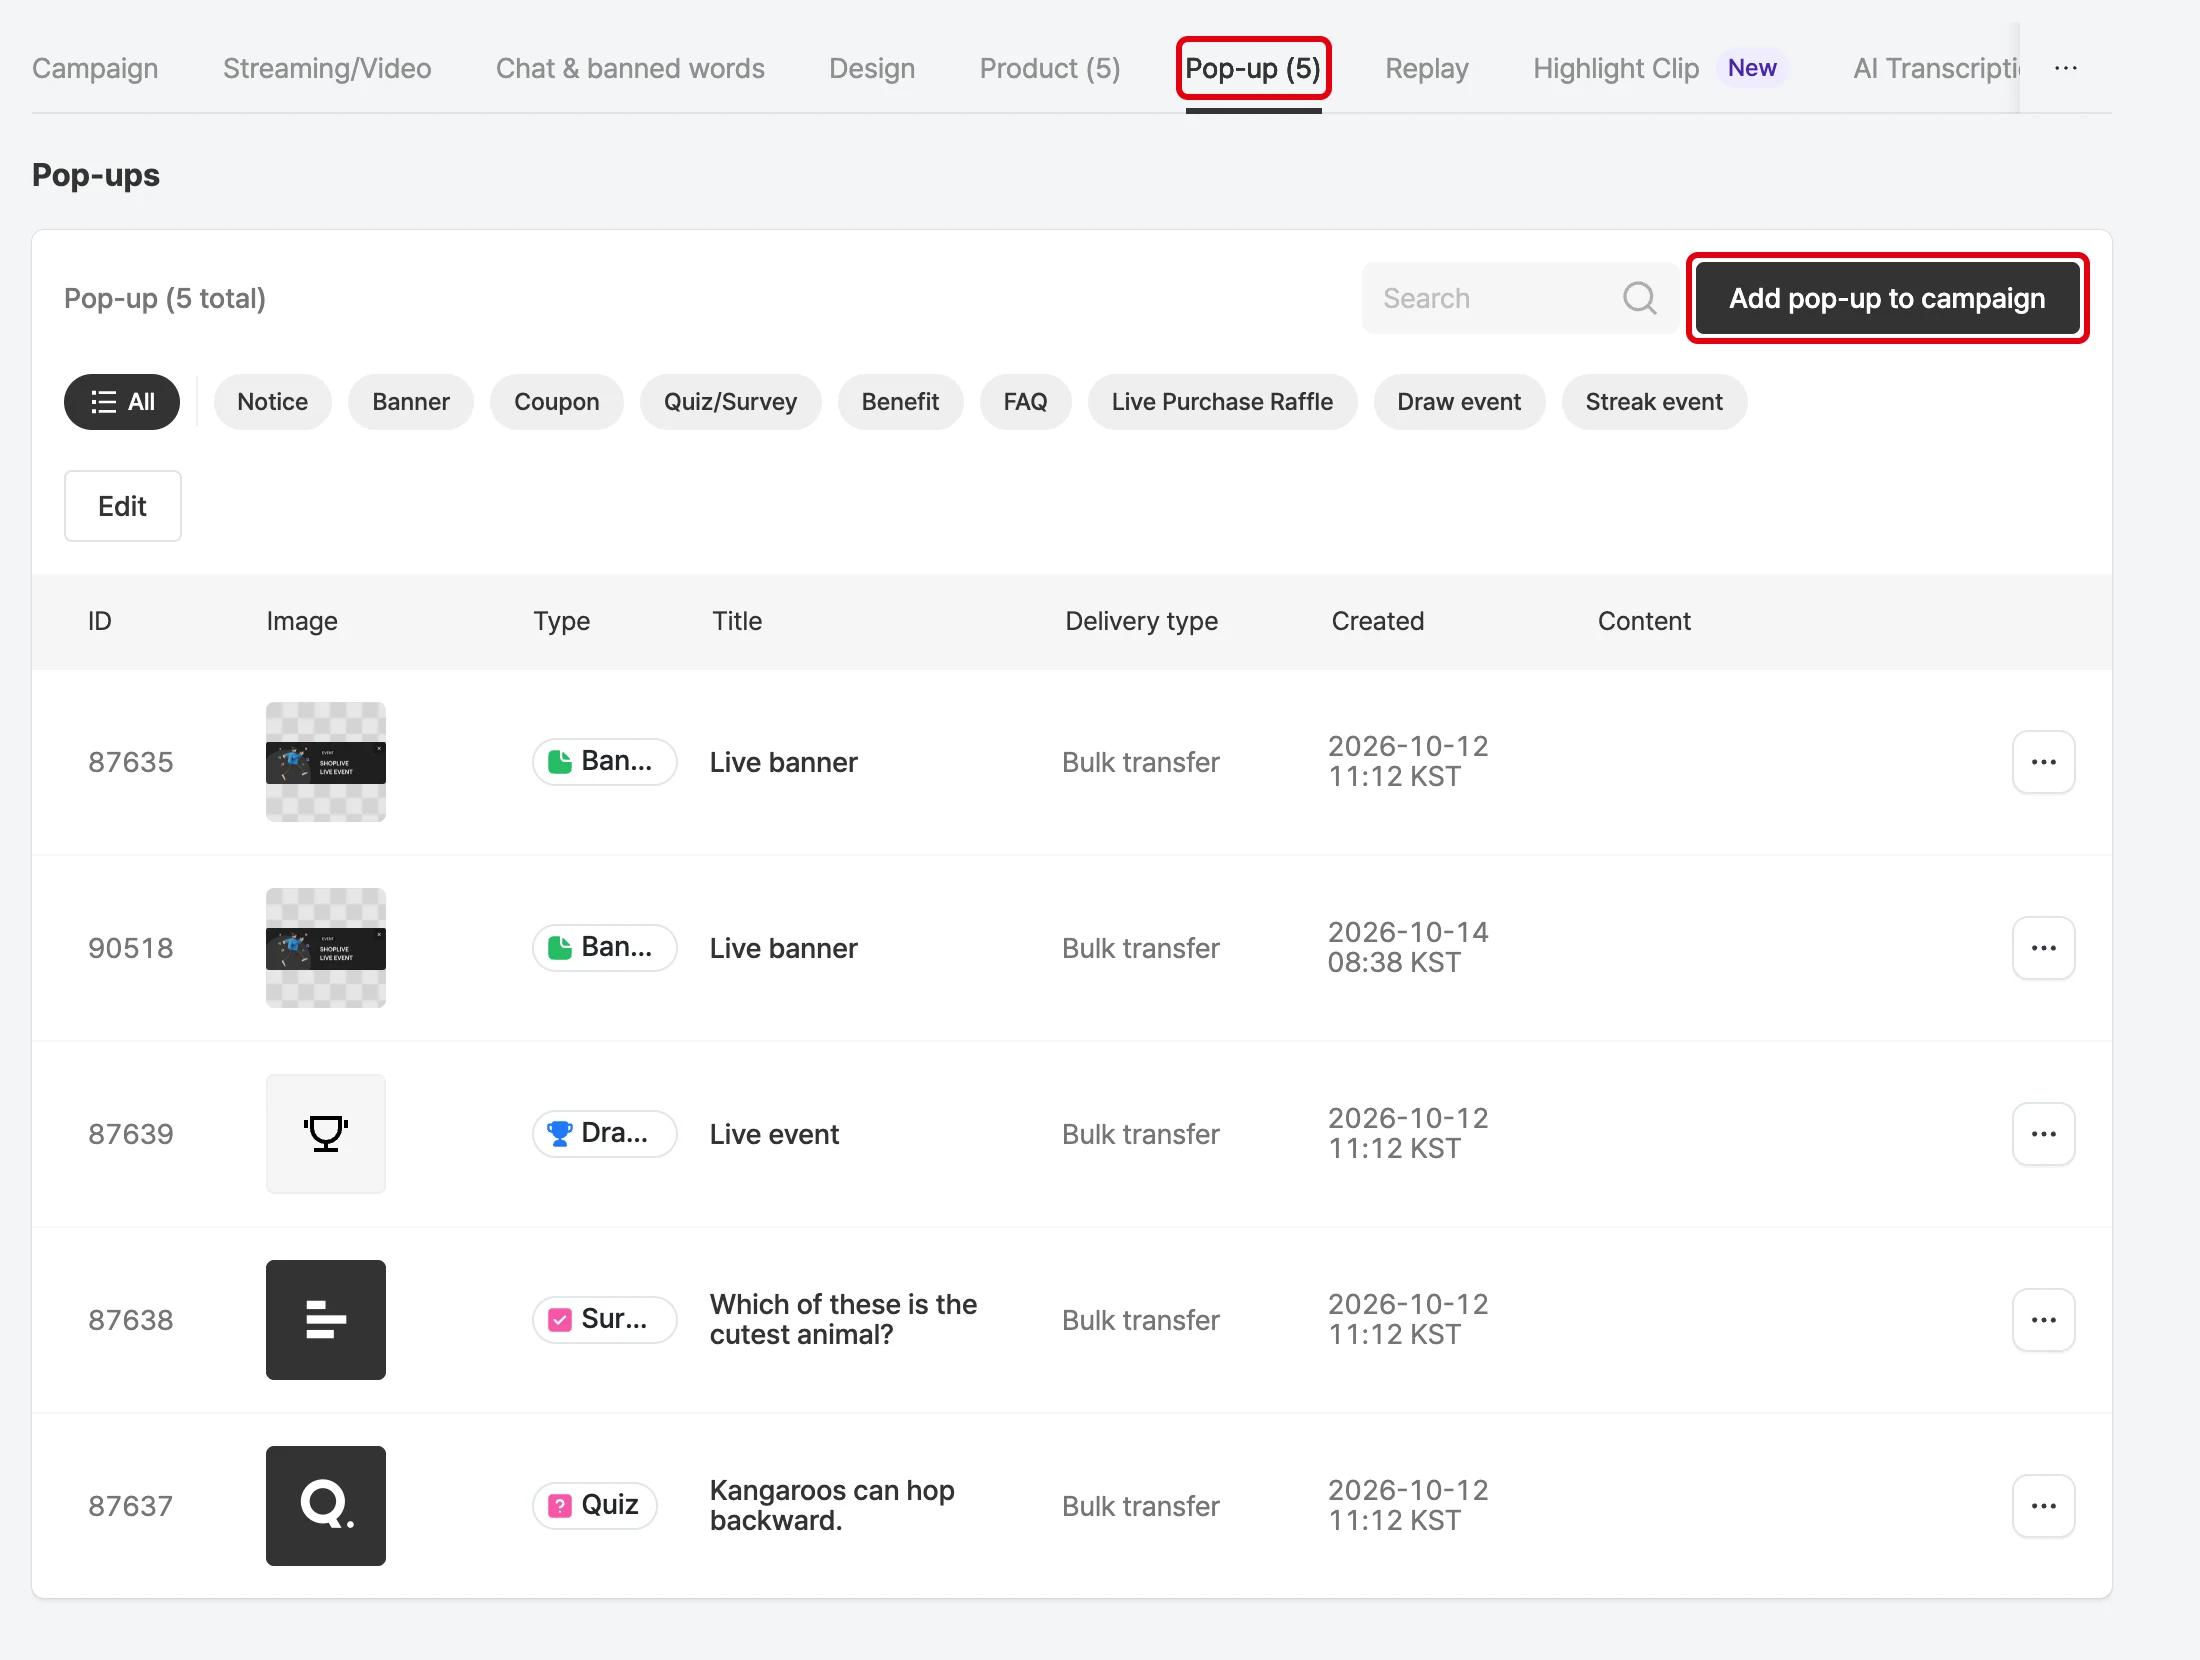Filter pop-ups by Draw event

1459,402
